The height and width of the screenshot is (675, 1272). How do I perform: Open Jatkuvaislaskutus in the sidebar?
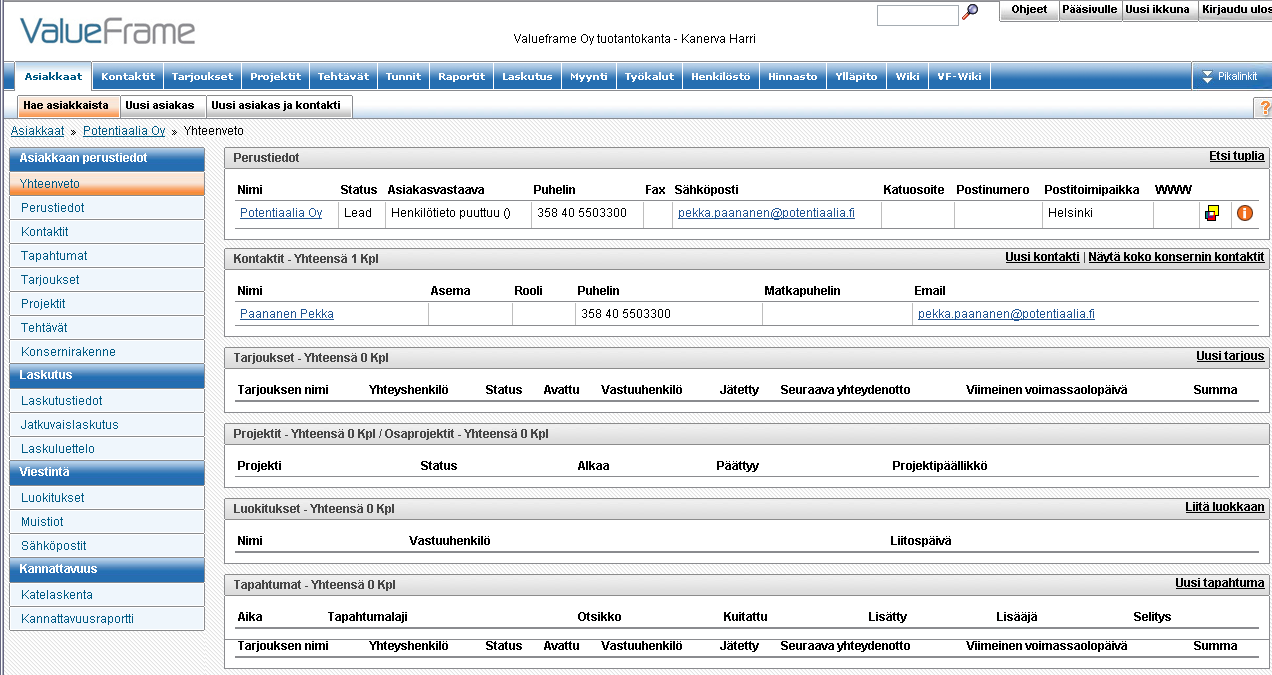(x=106, y=425)
